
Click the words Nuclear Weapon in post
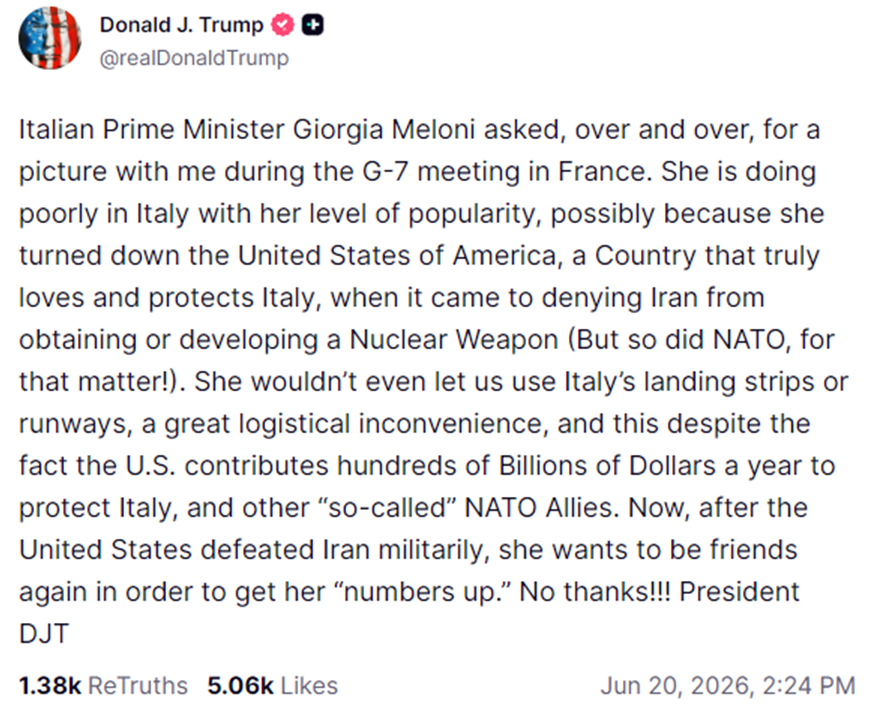coord(453,339)
